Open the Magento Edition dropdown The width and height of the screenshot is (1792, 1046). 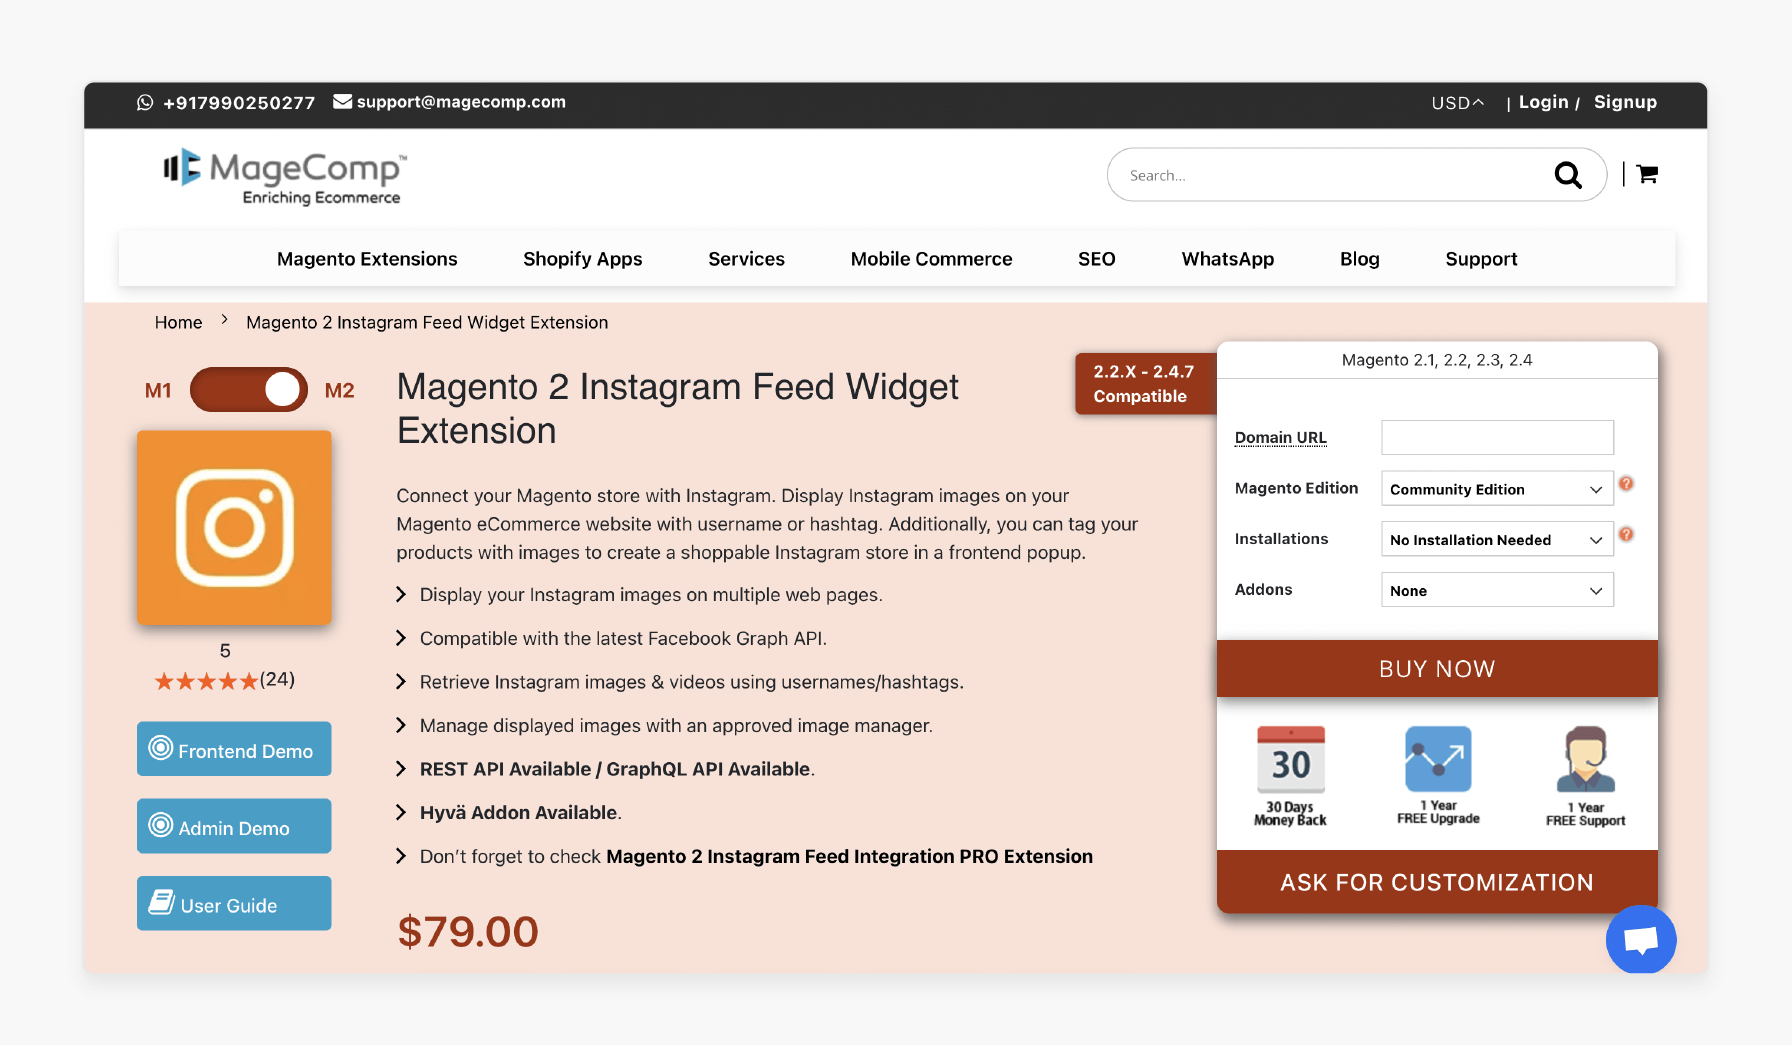[x=1497, y=489]
